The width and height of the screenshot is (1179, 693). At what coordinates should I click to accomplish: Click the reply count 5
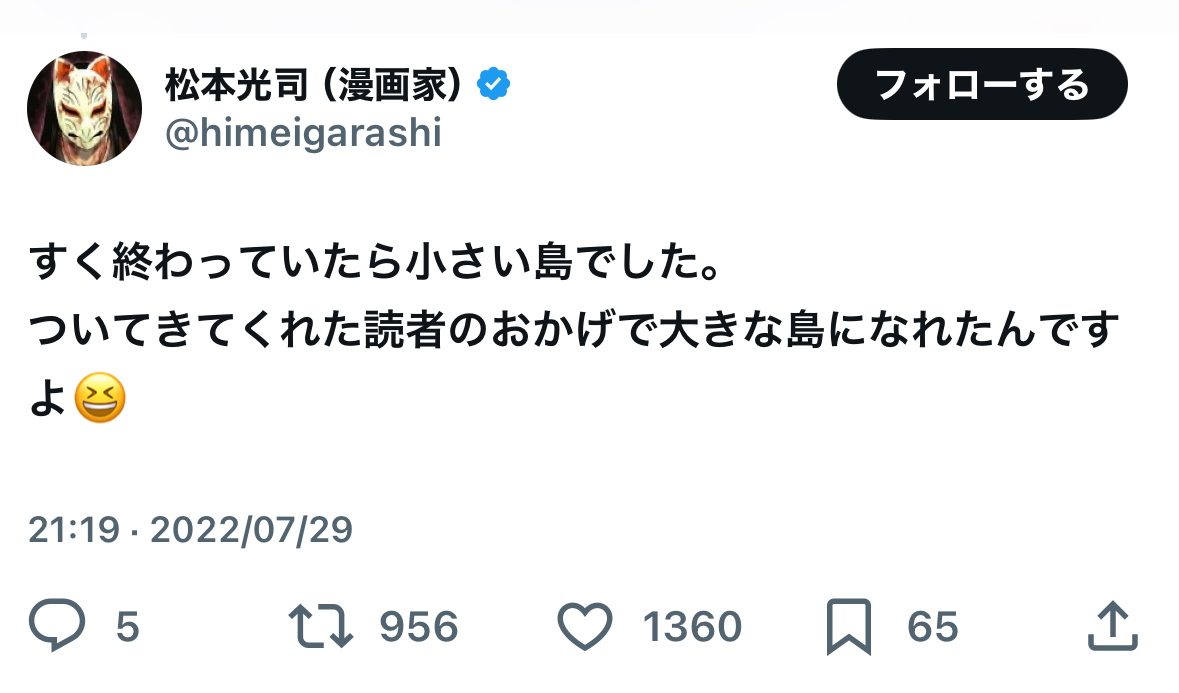point(127,628)
